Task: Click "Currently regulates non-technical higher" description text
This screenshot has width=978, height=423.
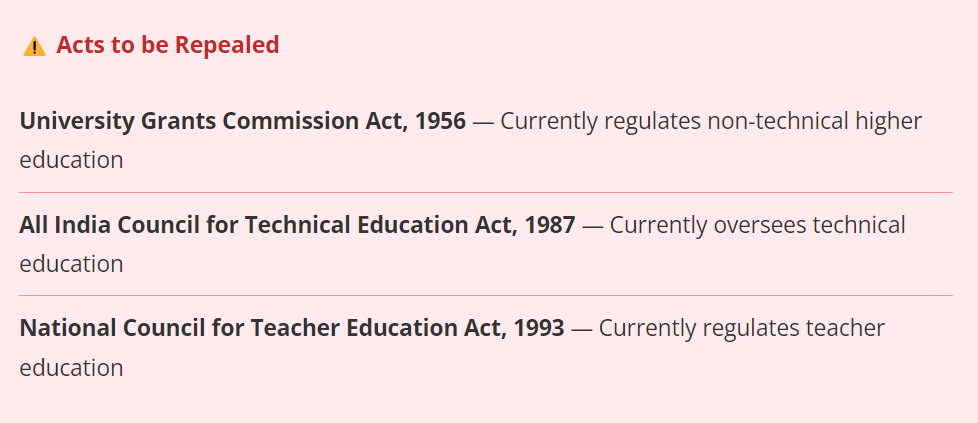Action: tap(710, 122)
